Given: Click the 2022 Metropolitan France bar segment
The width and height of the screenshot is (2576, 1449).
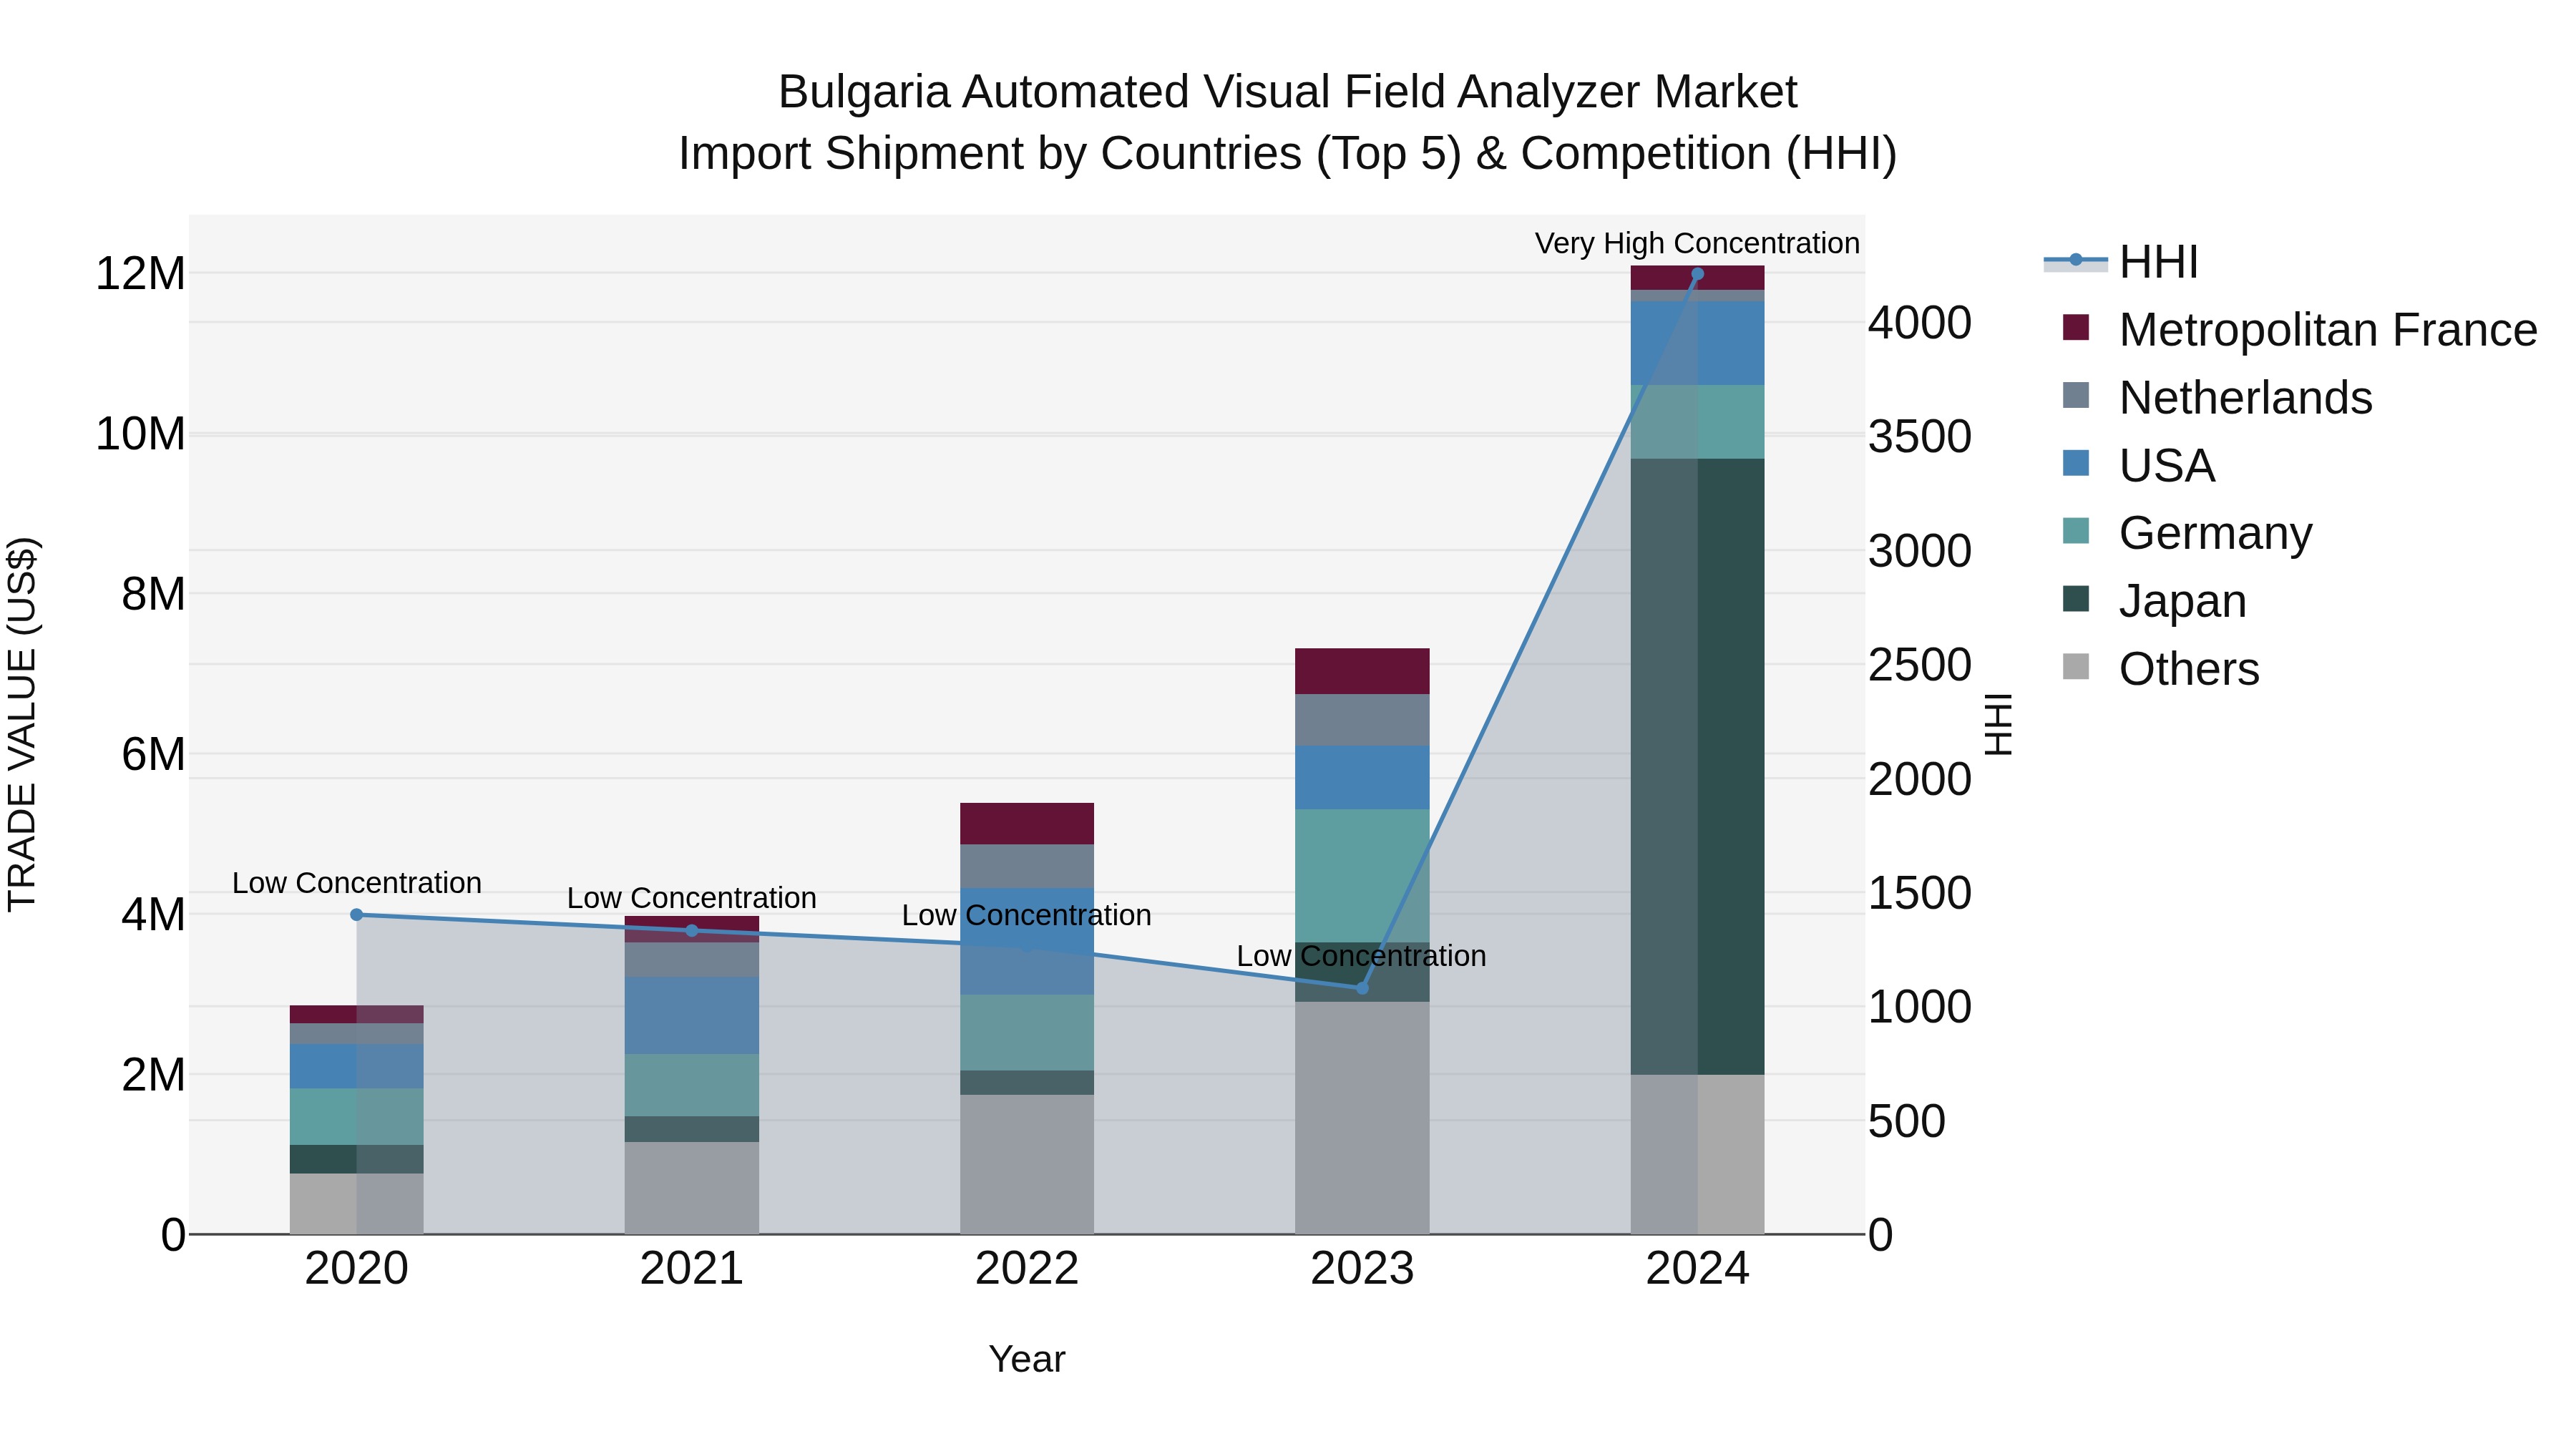Looking at the screenshot, I should [x=1027, y=824].
